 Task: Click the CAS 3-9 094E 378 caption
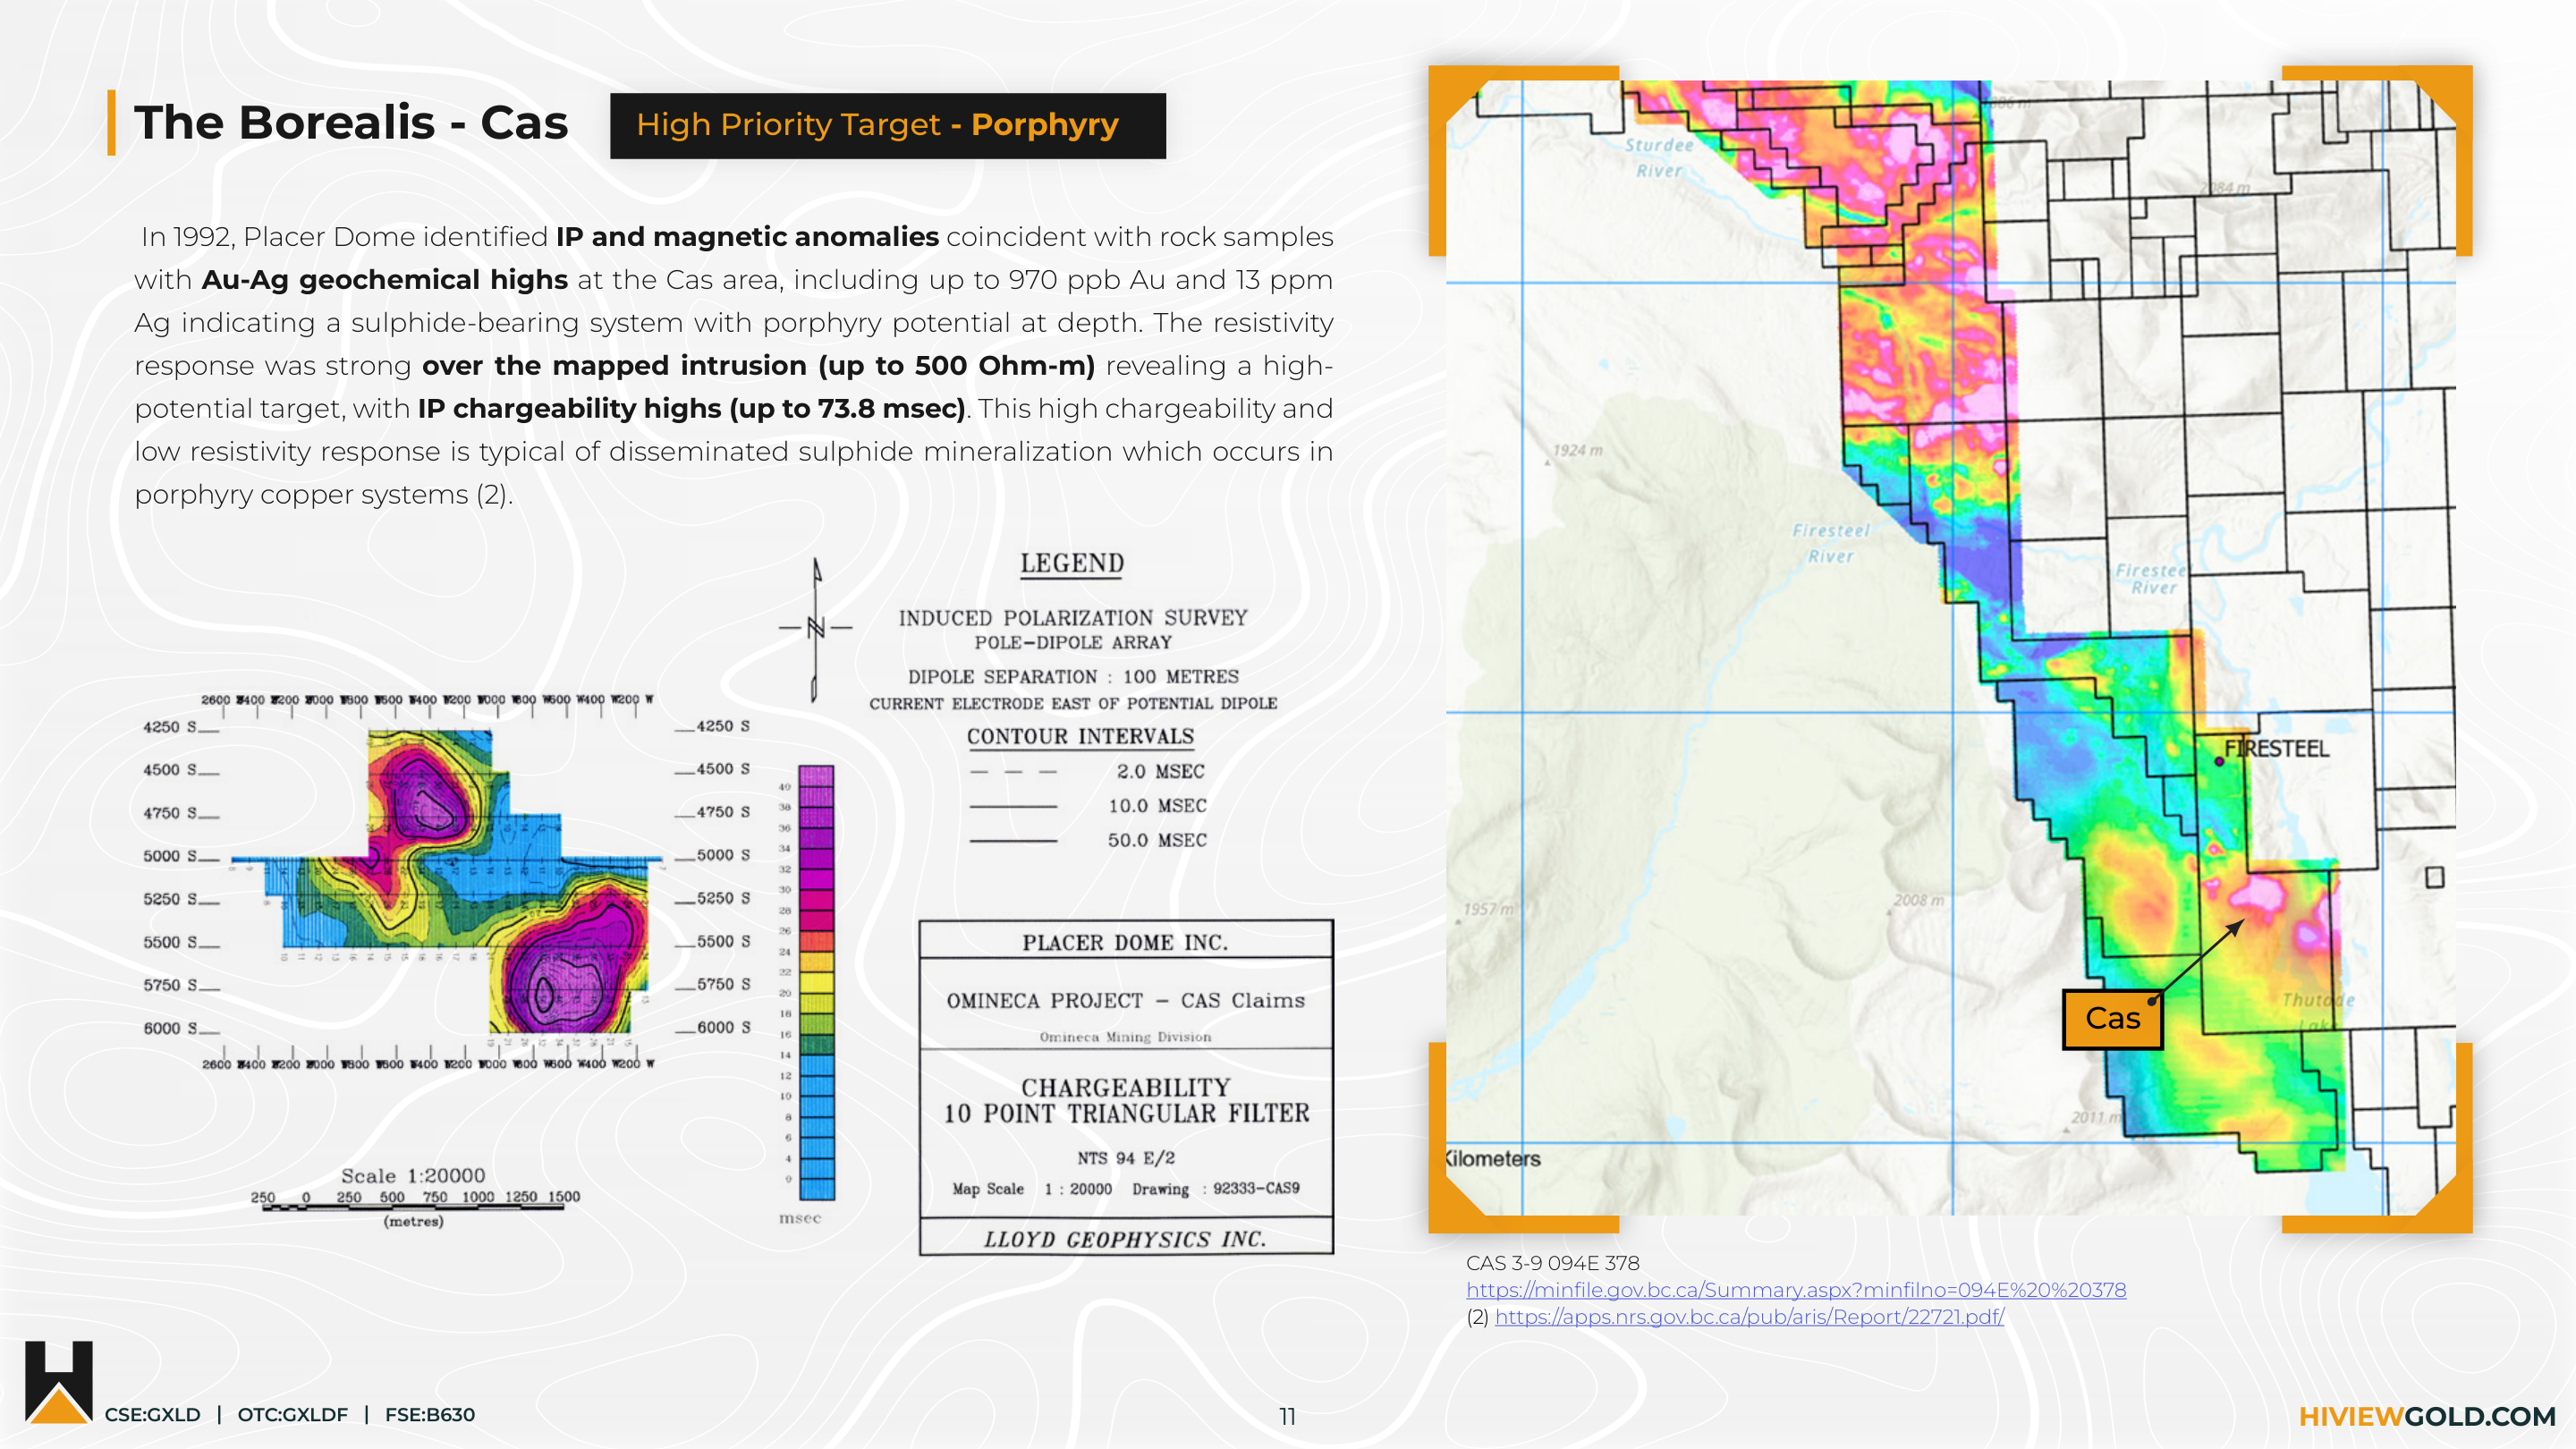coord(1552,1263)
